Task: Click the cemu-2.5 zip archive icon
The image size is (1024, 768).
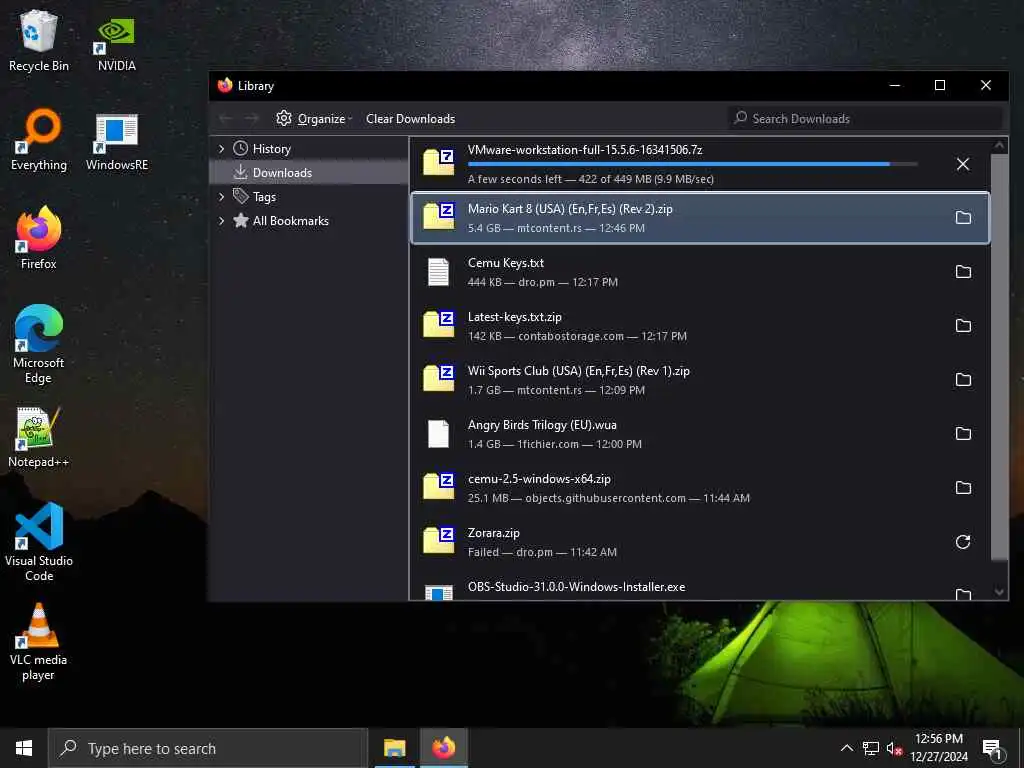Action: pos(438,487)
